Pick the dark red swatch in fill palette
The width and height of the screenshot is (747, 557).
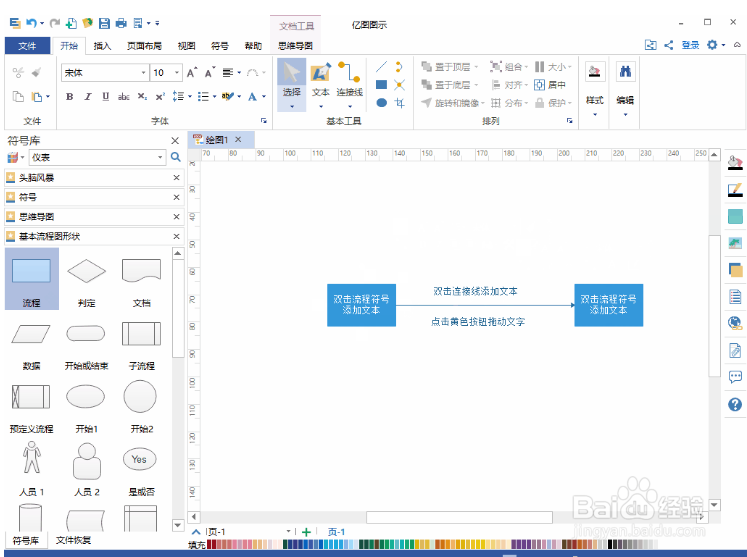pos(210,544)
